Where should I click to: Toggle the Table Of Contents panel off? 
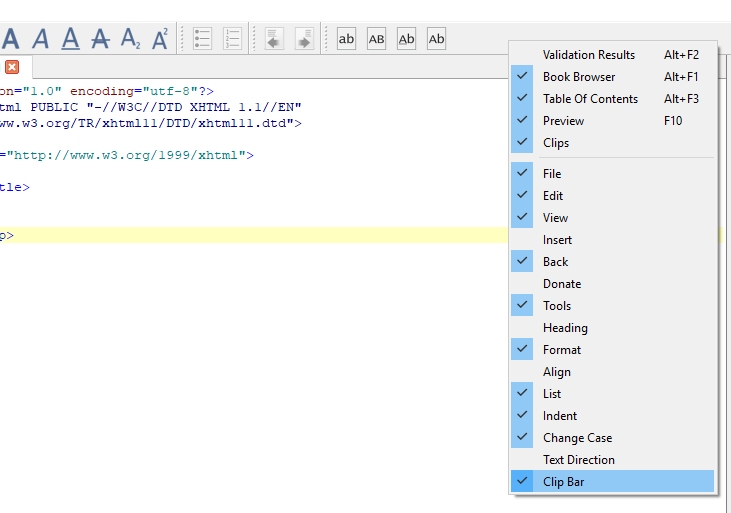(590, 99)
